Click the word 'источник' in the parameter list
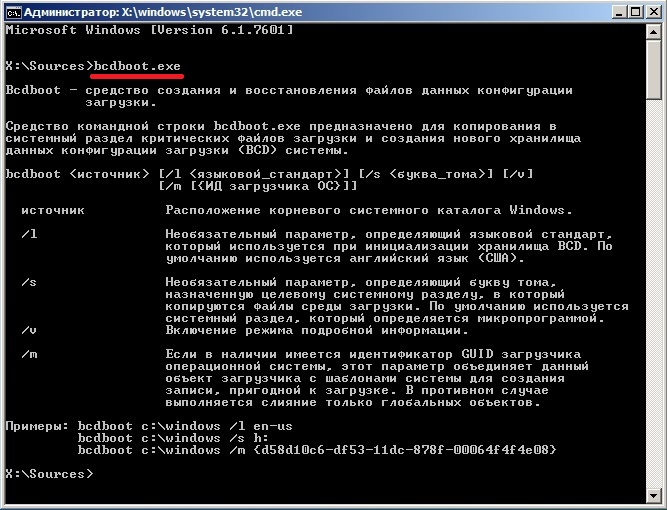Screen dimensions: 667x510 coord(53,210)
